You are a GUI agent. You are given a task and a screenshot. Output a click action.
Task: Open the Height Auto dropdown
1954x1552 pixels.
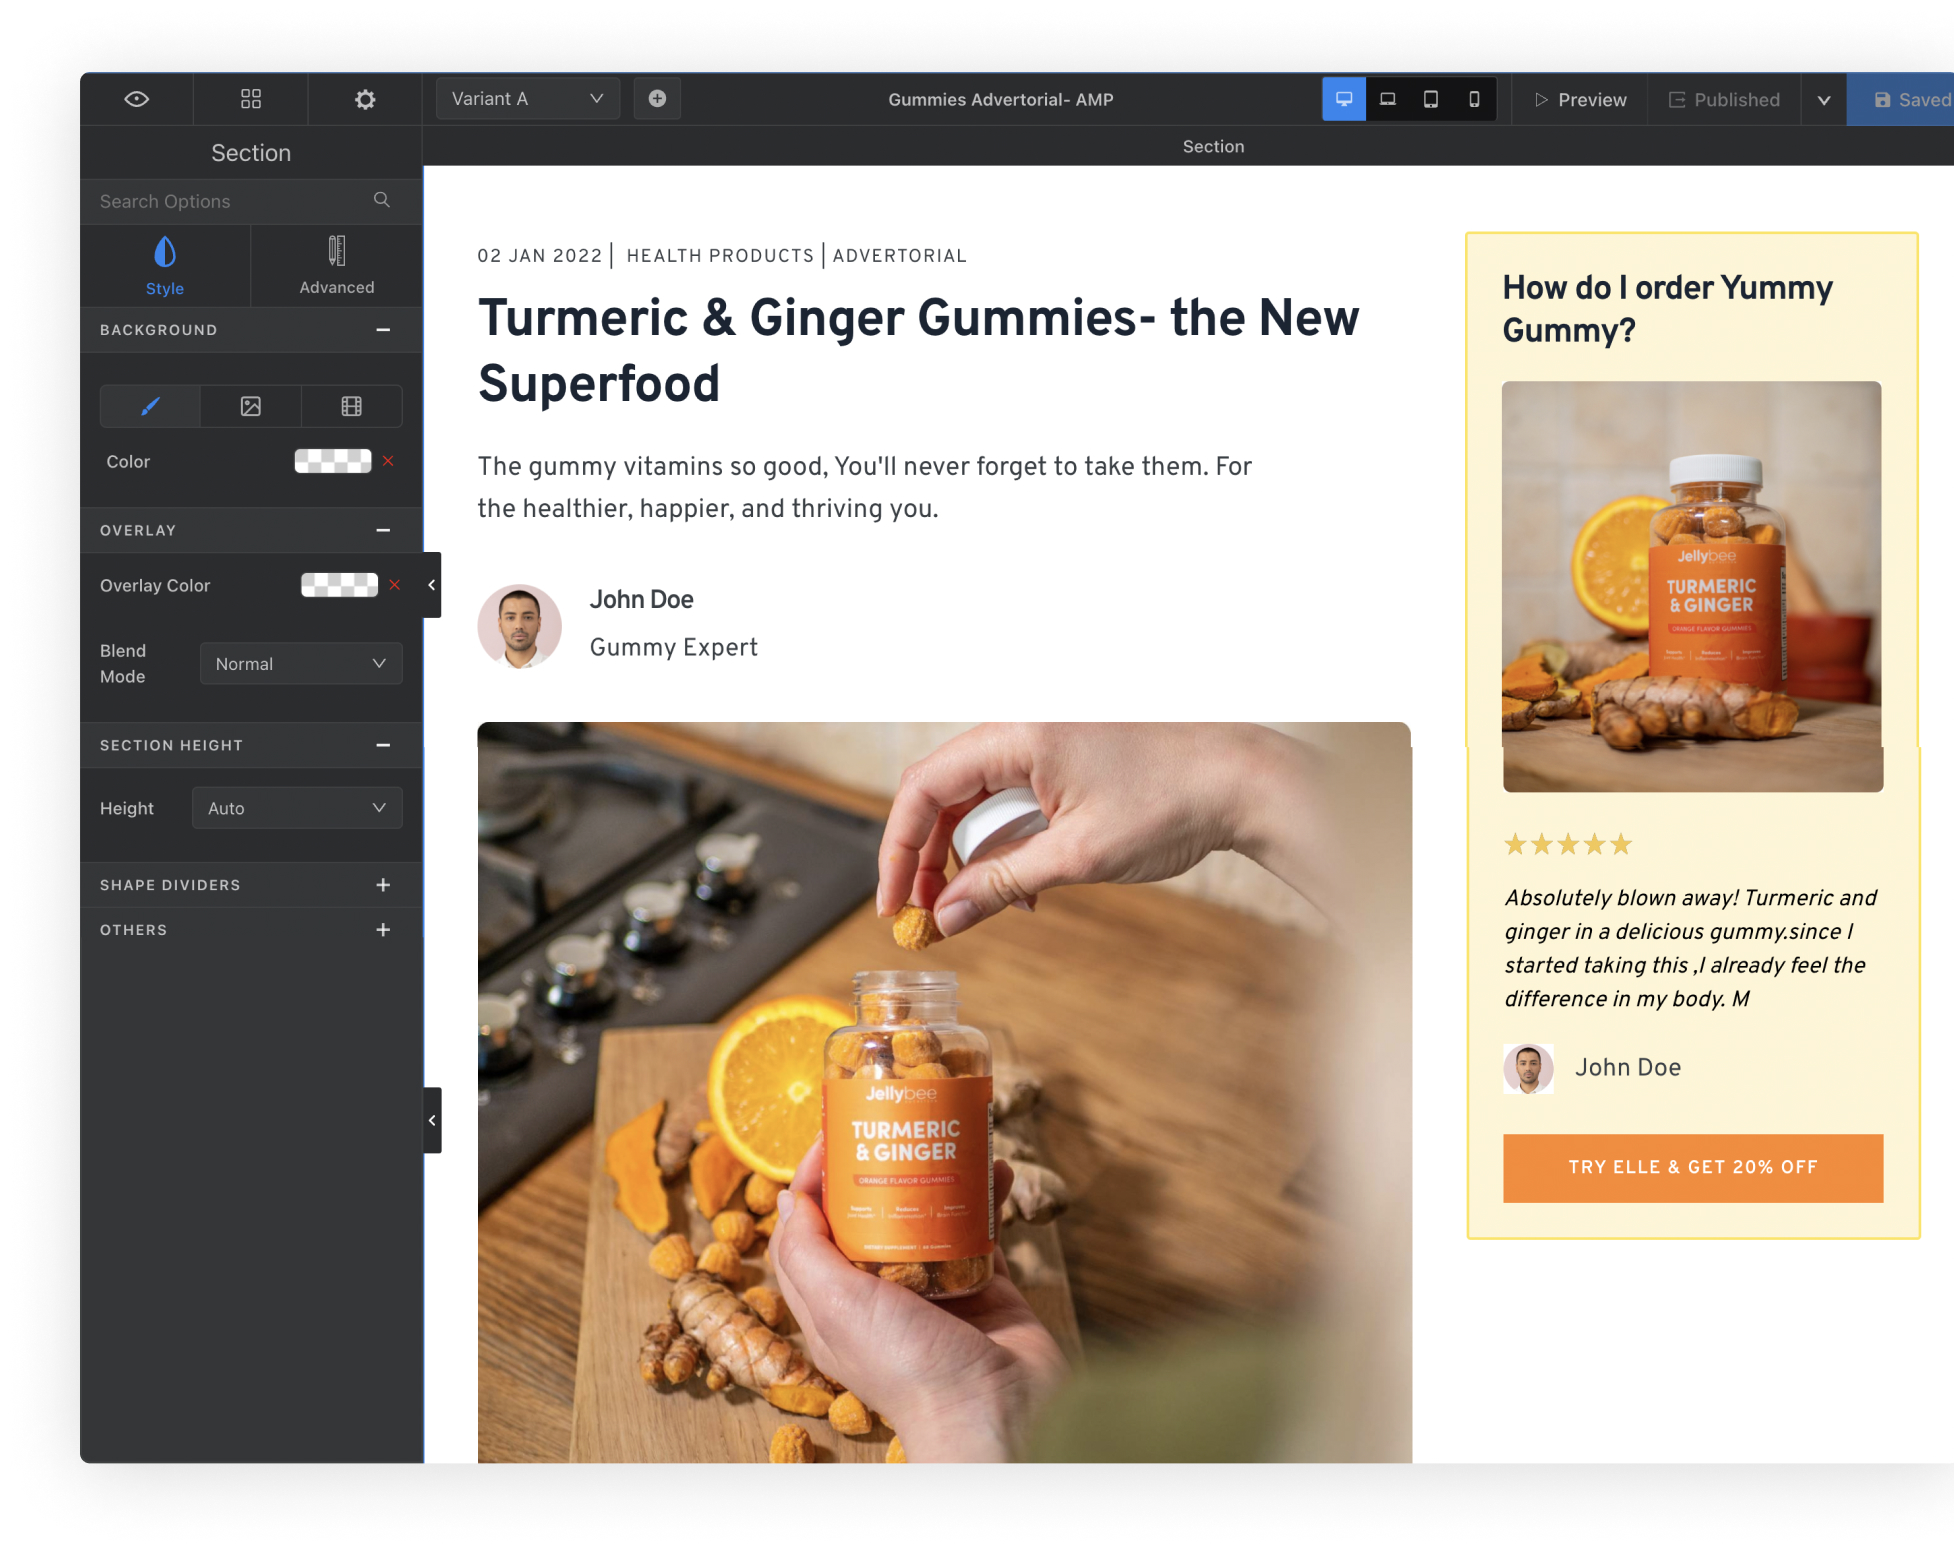coord(296,808)
